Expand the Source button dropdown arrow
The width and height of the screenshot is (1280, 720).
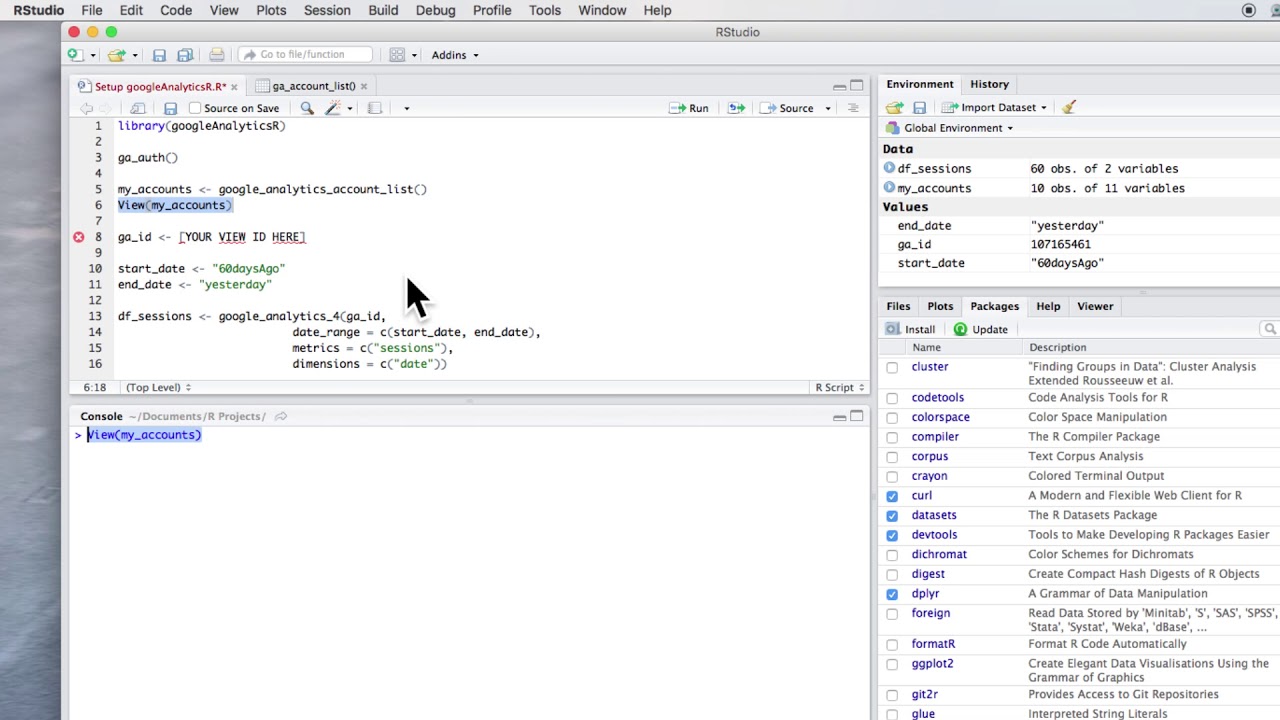point(828,108)
